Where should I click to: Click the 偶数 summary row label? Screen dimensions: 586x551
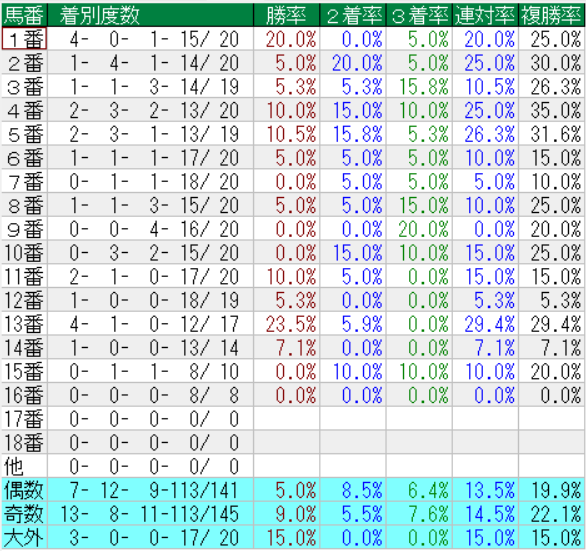click(24, 489)
